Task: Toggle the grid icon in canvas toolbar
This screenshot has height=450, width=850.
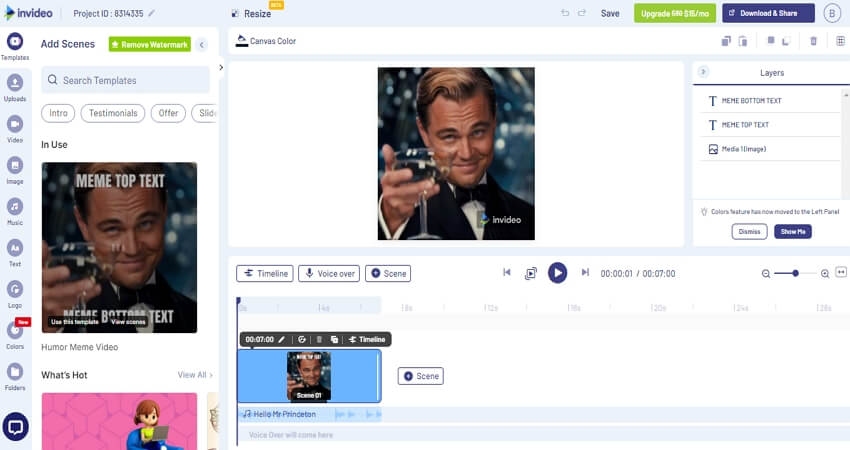Action: pos(840,41)
